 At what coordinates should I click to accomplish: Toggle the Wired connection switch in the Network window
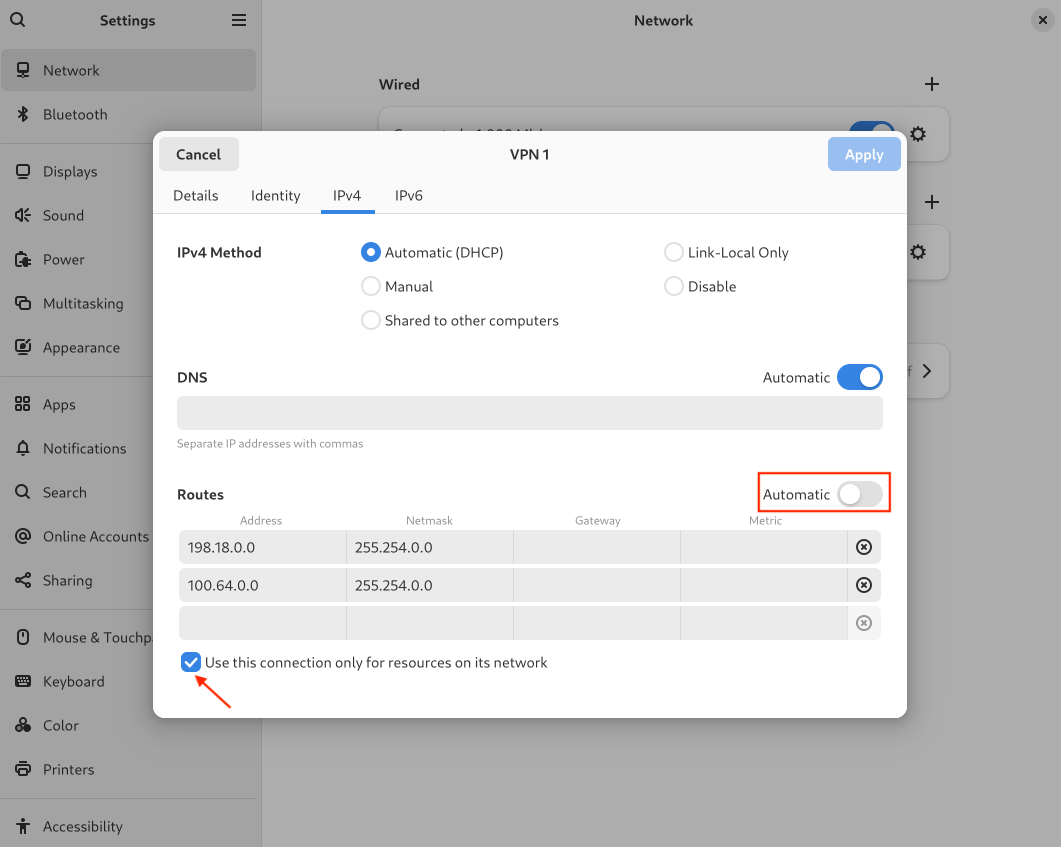click(872, 127)
